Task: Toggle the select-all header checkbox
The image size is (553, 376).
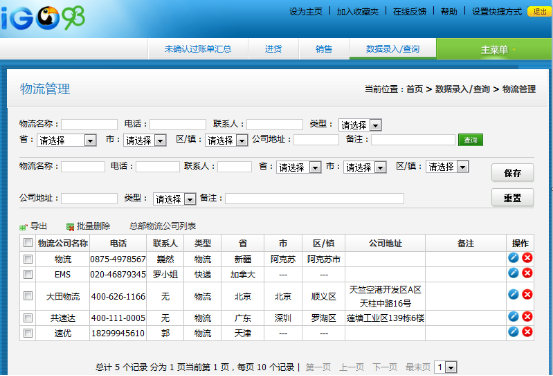Action: click(x=28, y=243)
